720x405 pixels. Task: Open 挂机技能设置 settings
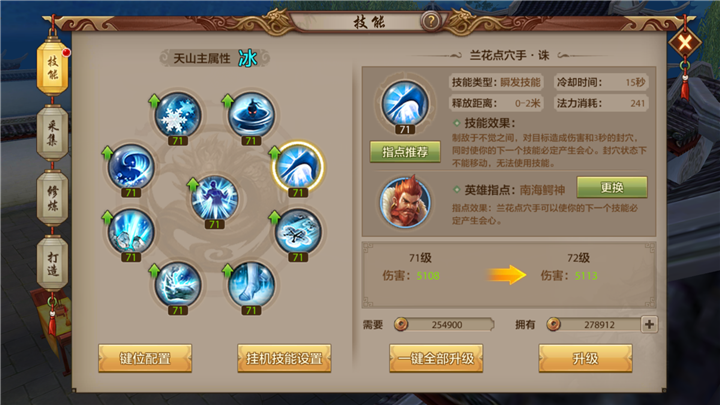[284, 358]
